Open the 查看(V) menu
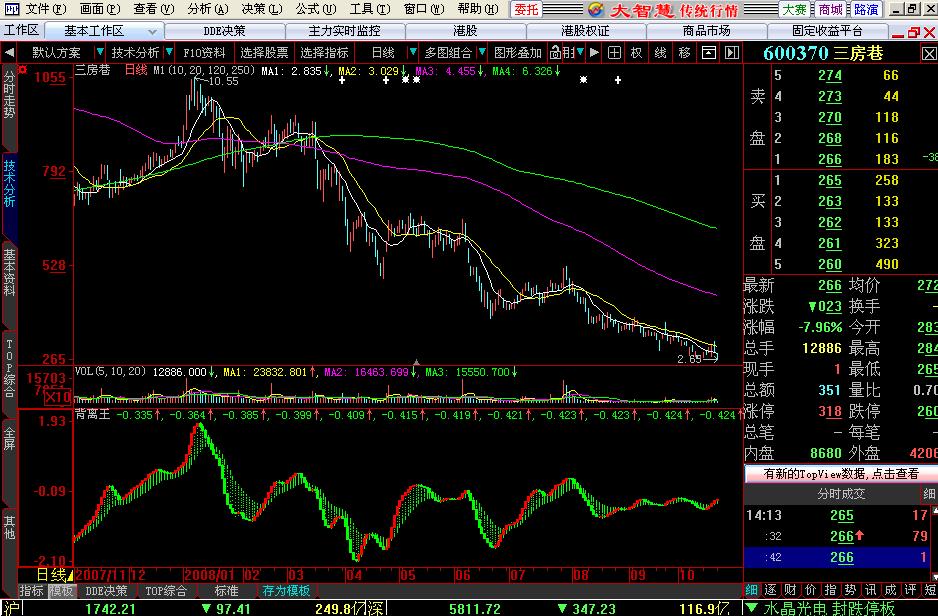938x616 pixels. coord(154,9)
